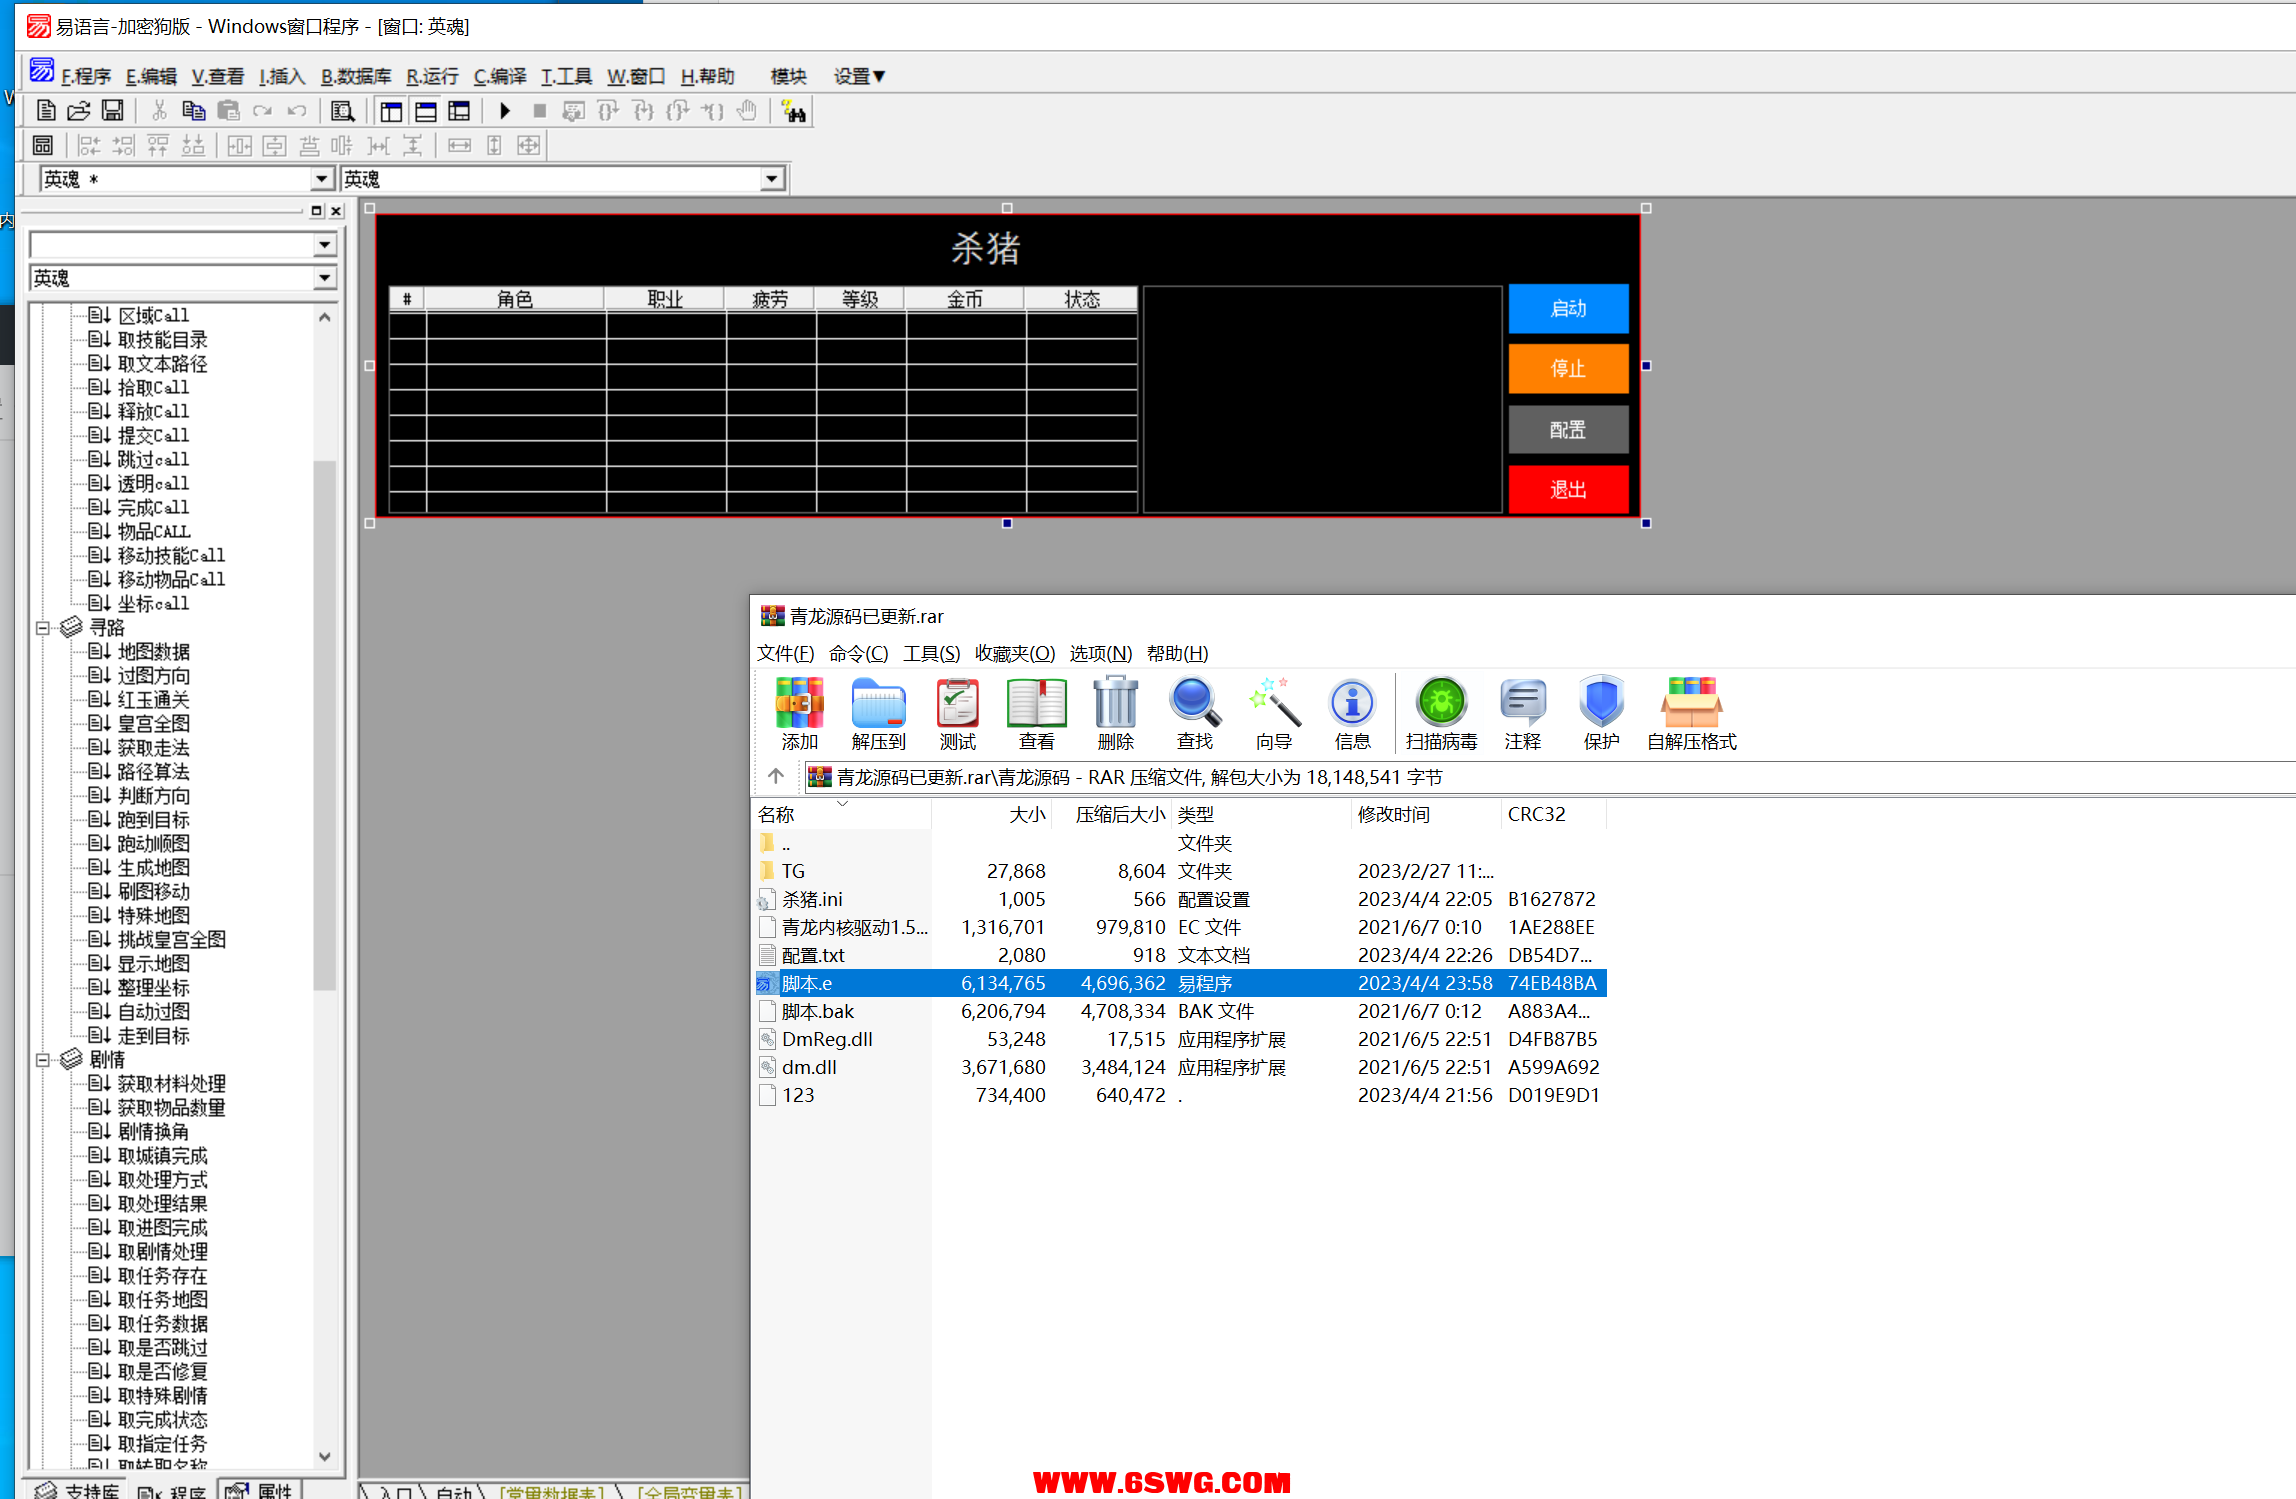Click the 角色 column header in the form table

[515, 299]
